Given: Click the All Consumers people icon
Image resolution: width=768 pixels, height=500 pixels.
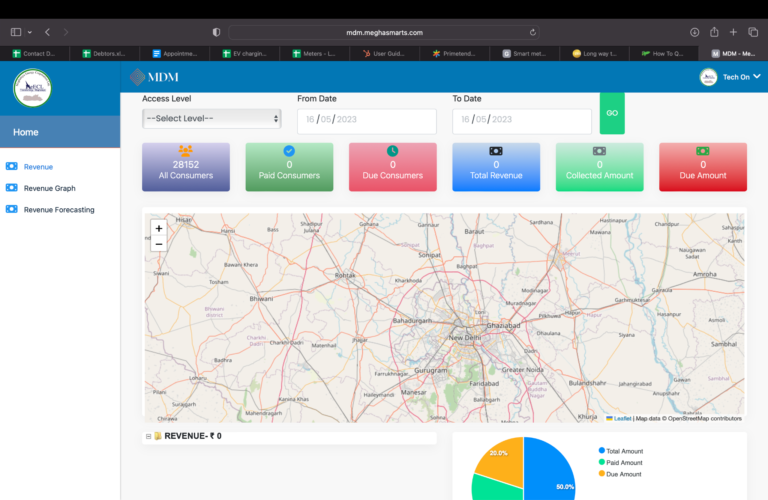Looking at the screenshot, I should click(x=185, y=150).
